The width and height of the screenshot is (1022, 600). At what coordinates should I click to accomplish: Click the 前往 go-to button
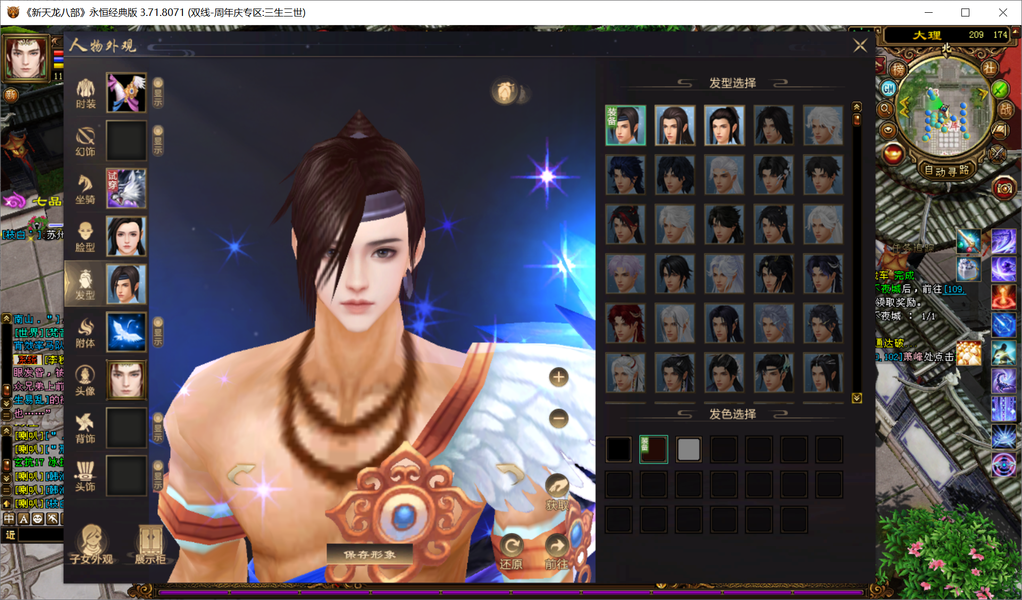556,552
